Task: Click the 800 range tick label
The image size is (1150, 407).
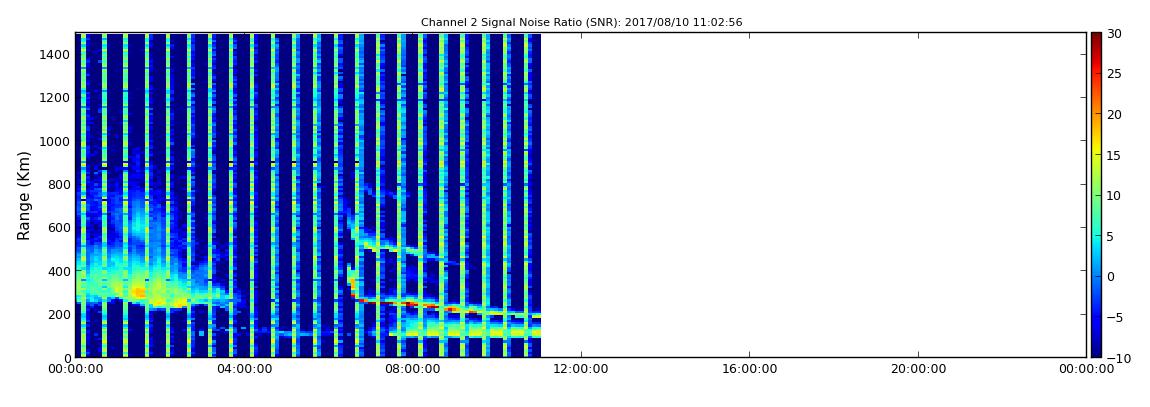Action: click(x=59, y=184)
